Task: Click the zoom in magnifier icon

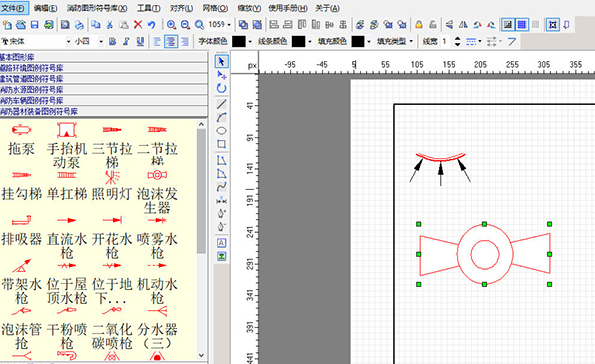Action: pyautogui.click(x=172, y=25)
